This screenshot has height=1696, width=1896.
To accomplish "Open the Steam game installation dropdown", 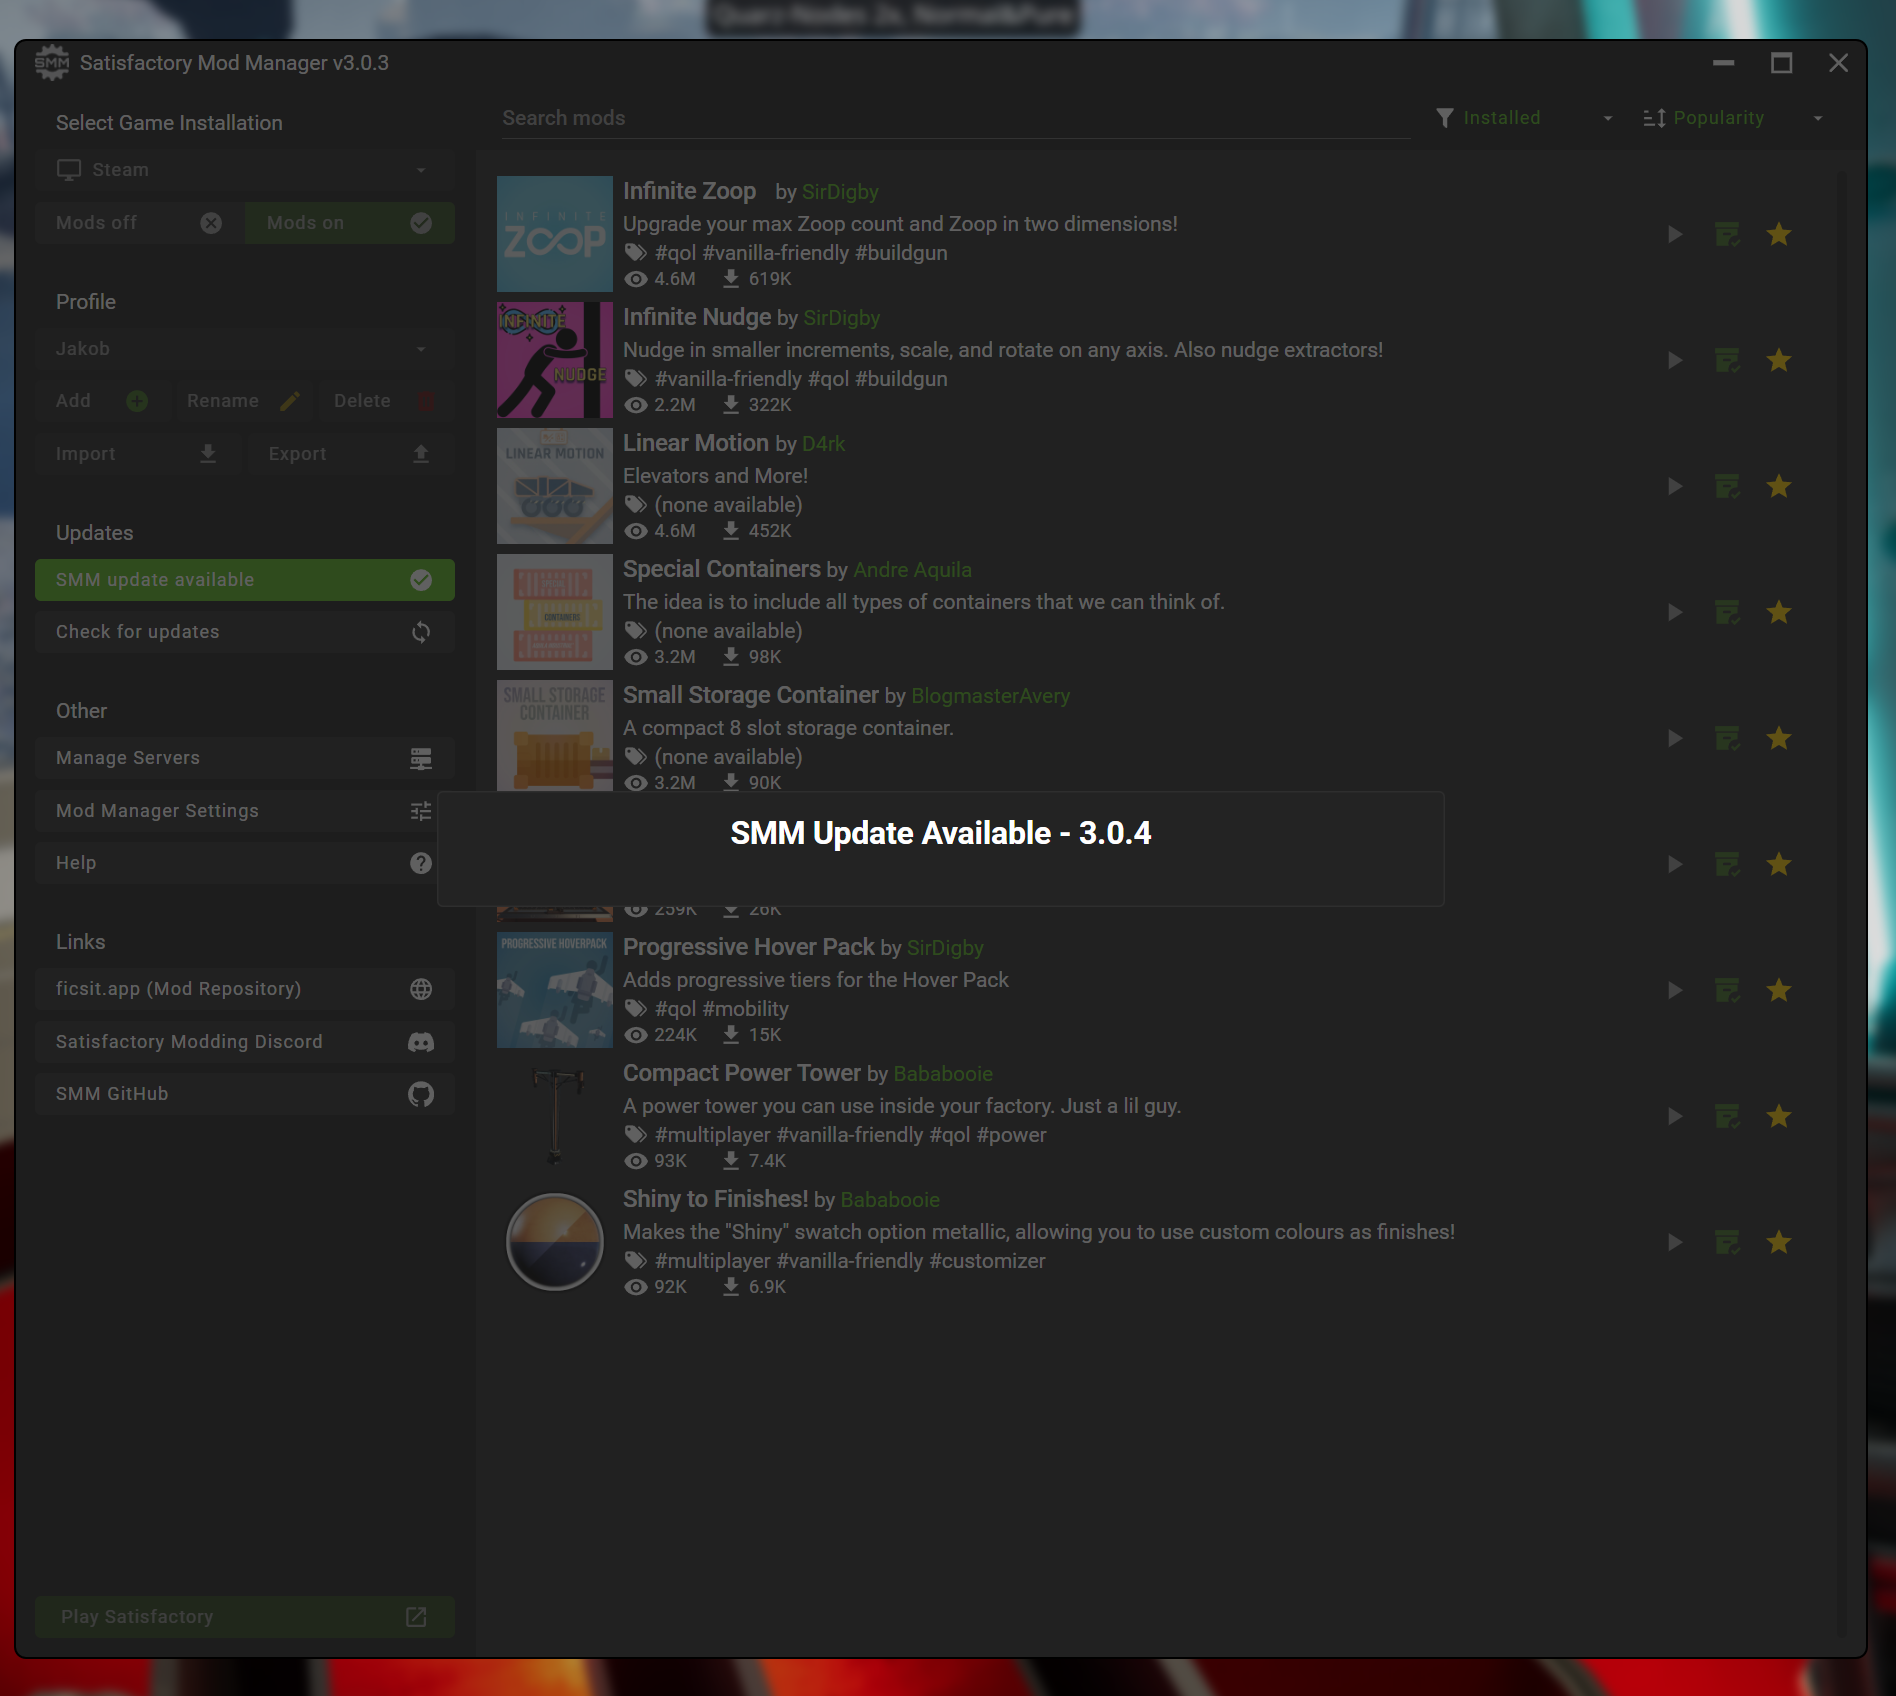I will point(244,170).
